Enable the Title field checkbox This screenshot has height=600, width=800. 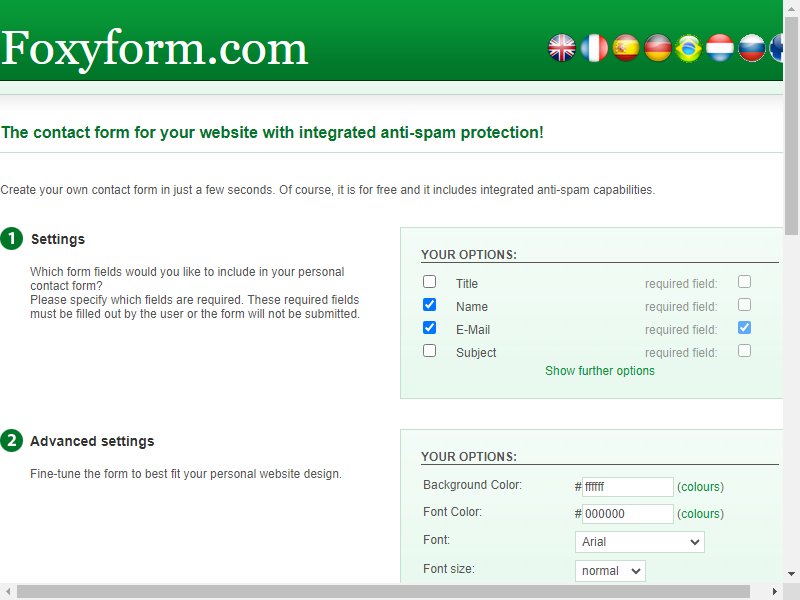coord(430,282)
